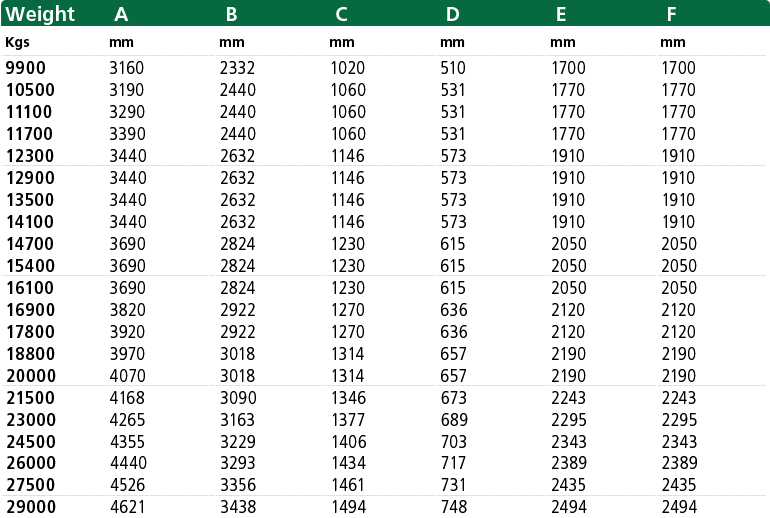Select column header A
The width and height of the screenshot is (770, 518).
[121, 14]
